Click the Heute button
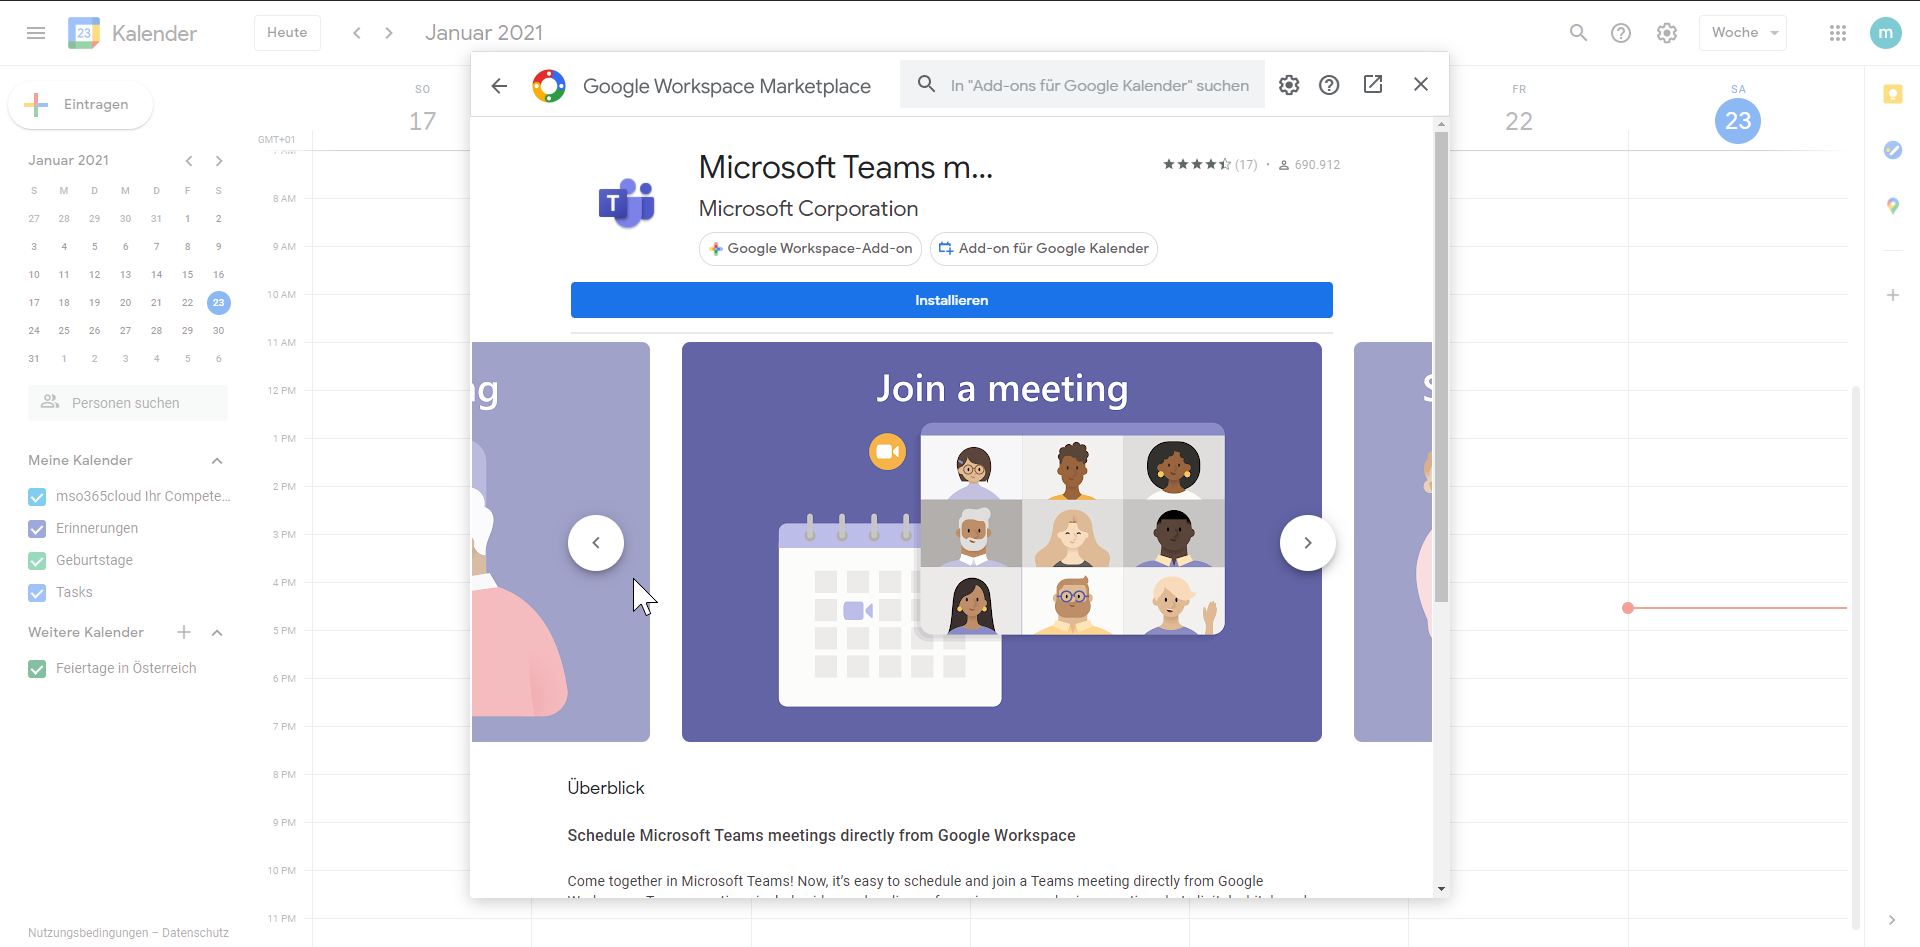Viewport: 1920px width, 947px height. (x=287, y=33)
